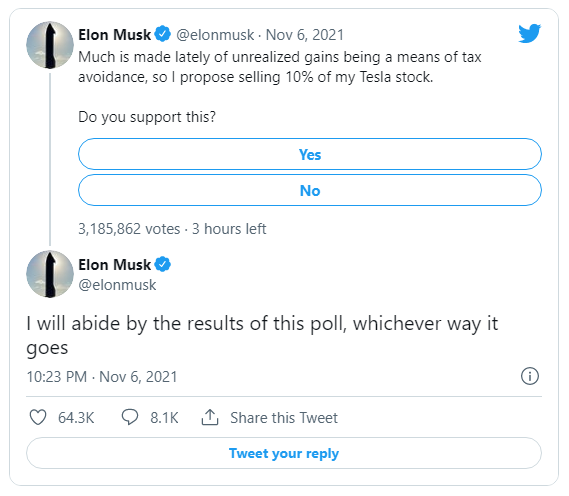Screen dimensions: 569x496
Task: Click the 10:23 PM · Nov 6, 2021 timestamp
Action: click(102, 377)
